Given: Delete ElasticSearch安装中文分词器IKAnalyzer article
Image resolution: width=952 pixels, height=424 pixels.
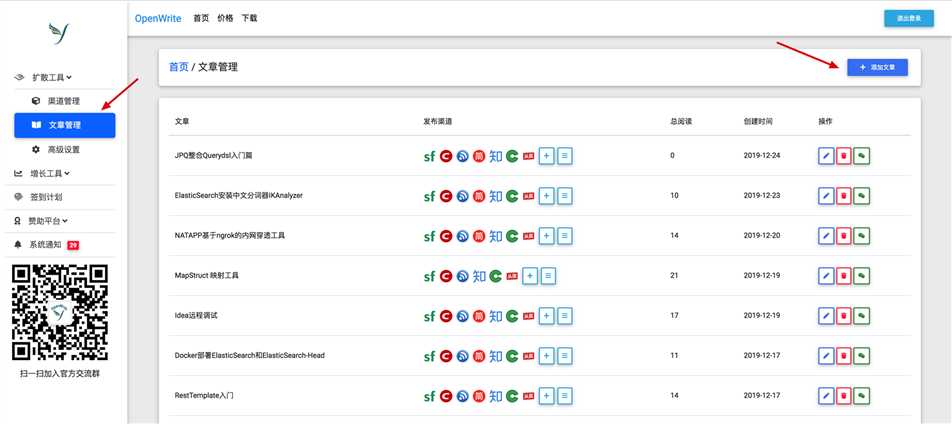Looking at the screenshot, I should (x=844, y=196).
